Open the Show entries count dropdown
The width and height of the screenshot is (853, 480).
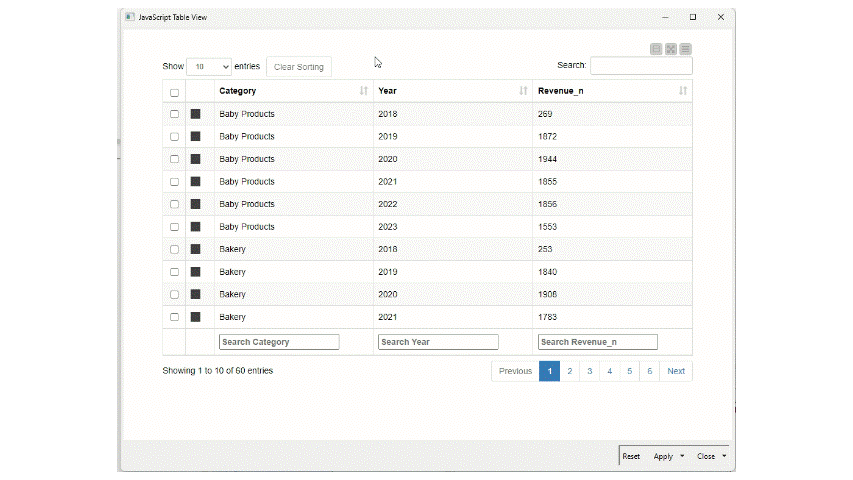[208, 67]
